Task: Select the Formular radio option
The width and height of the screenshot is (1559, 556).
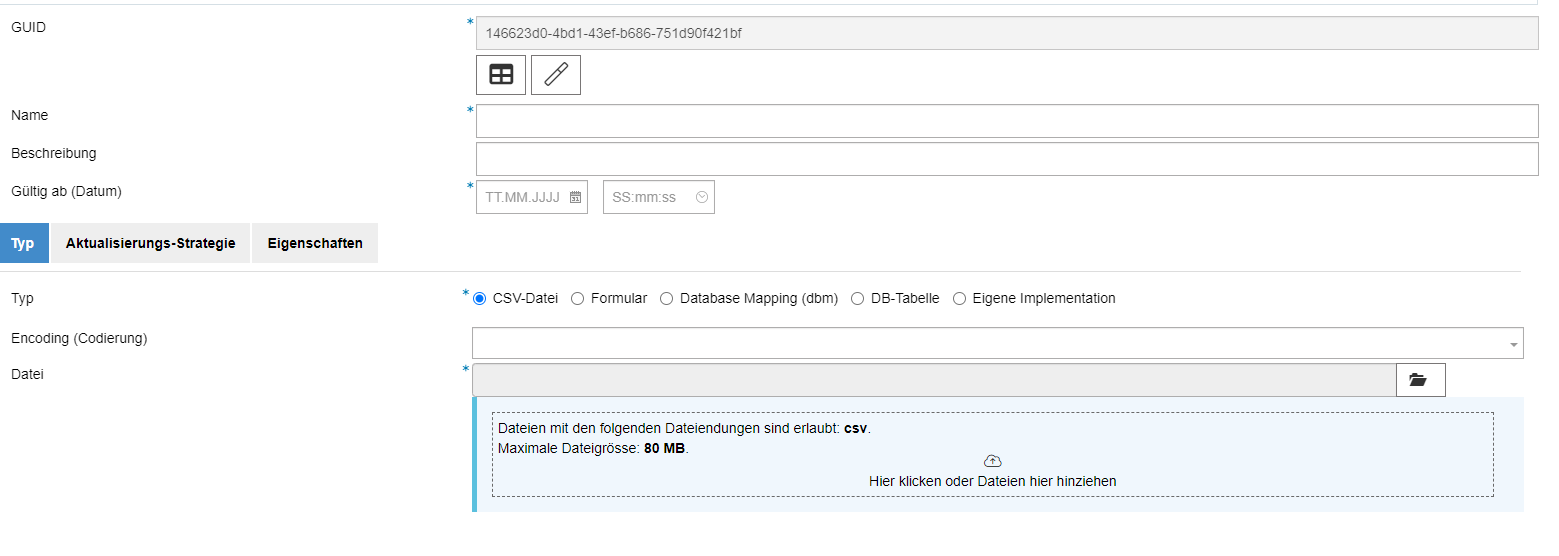Action: coord(578,298)
